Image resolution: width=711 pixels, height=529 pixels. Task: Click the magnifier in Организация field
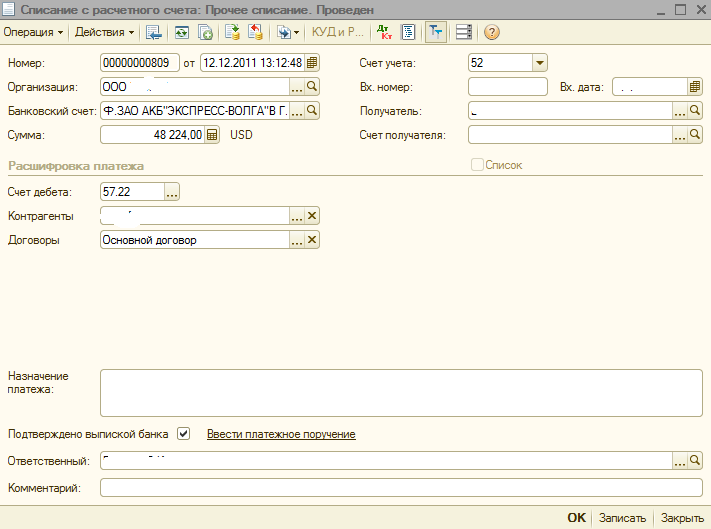point(312,86)
